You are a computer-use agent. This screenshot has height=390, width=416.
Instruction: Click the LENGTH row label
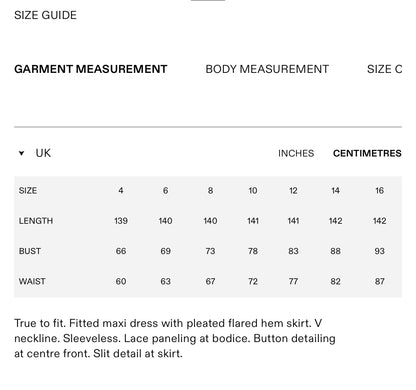pyautogui.click(x=36, y=221)
